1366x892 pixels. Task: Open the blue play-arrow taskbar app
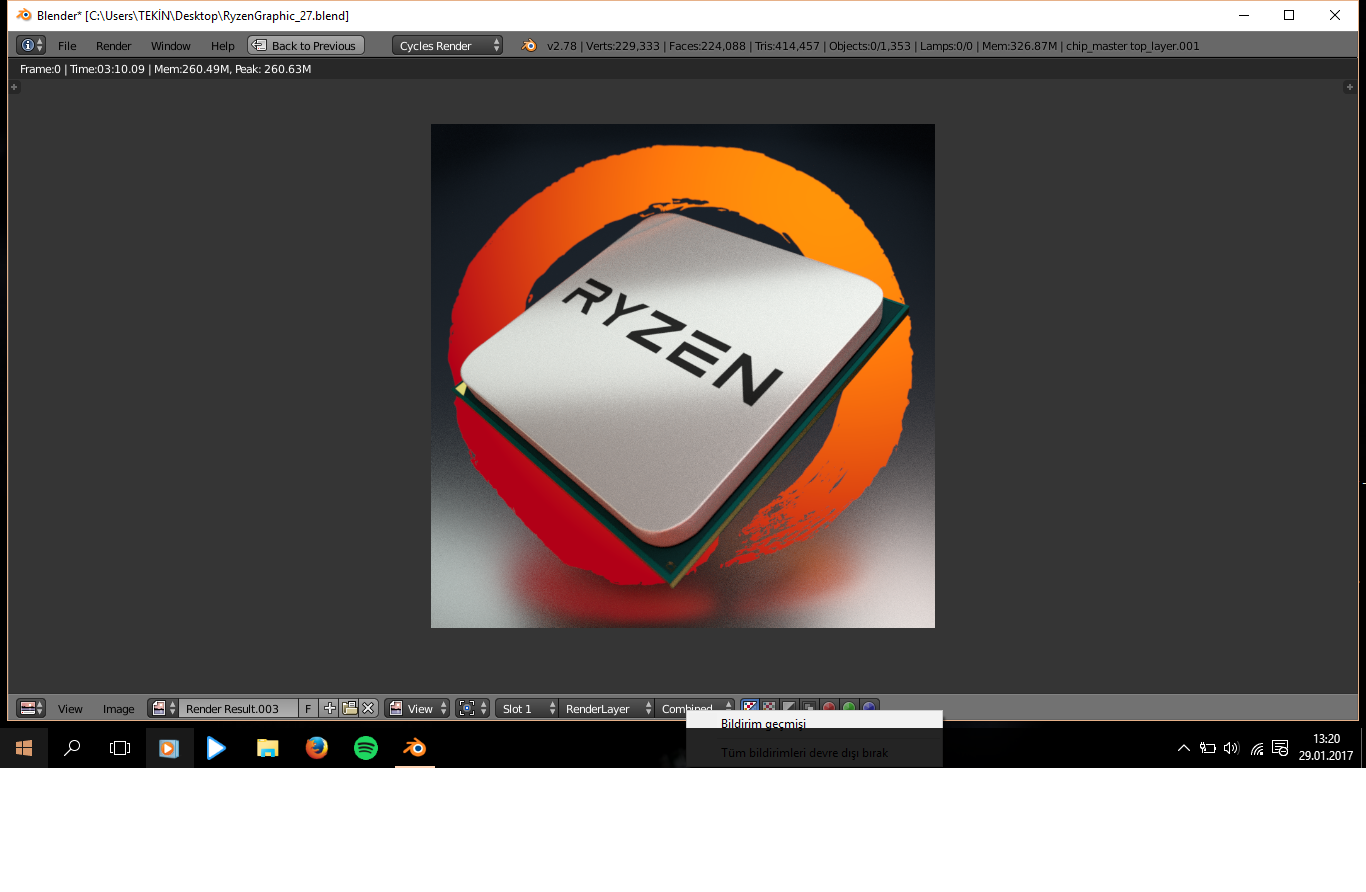coord(217,747)
